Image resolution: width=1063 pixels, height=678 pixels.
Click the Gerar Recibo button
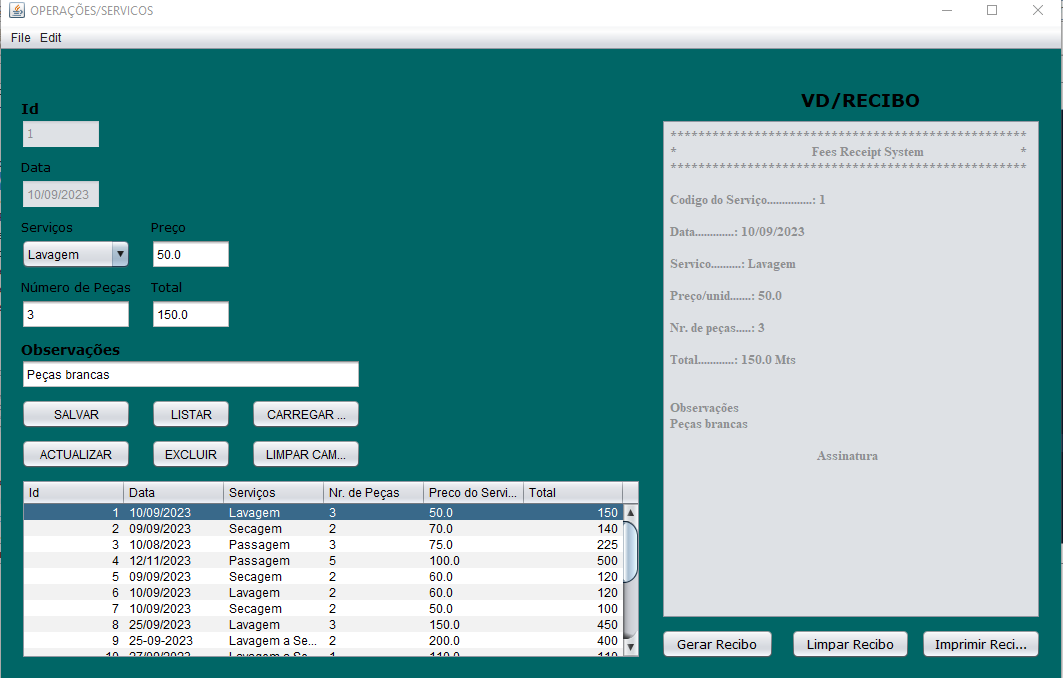tap(717, 644)
